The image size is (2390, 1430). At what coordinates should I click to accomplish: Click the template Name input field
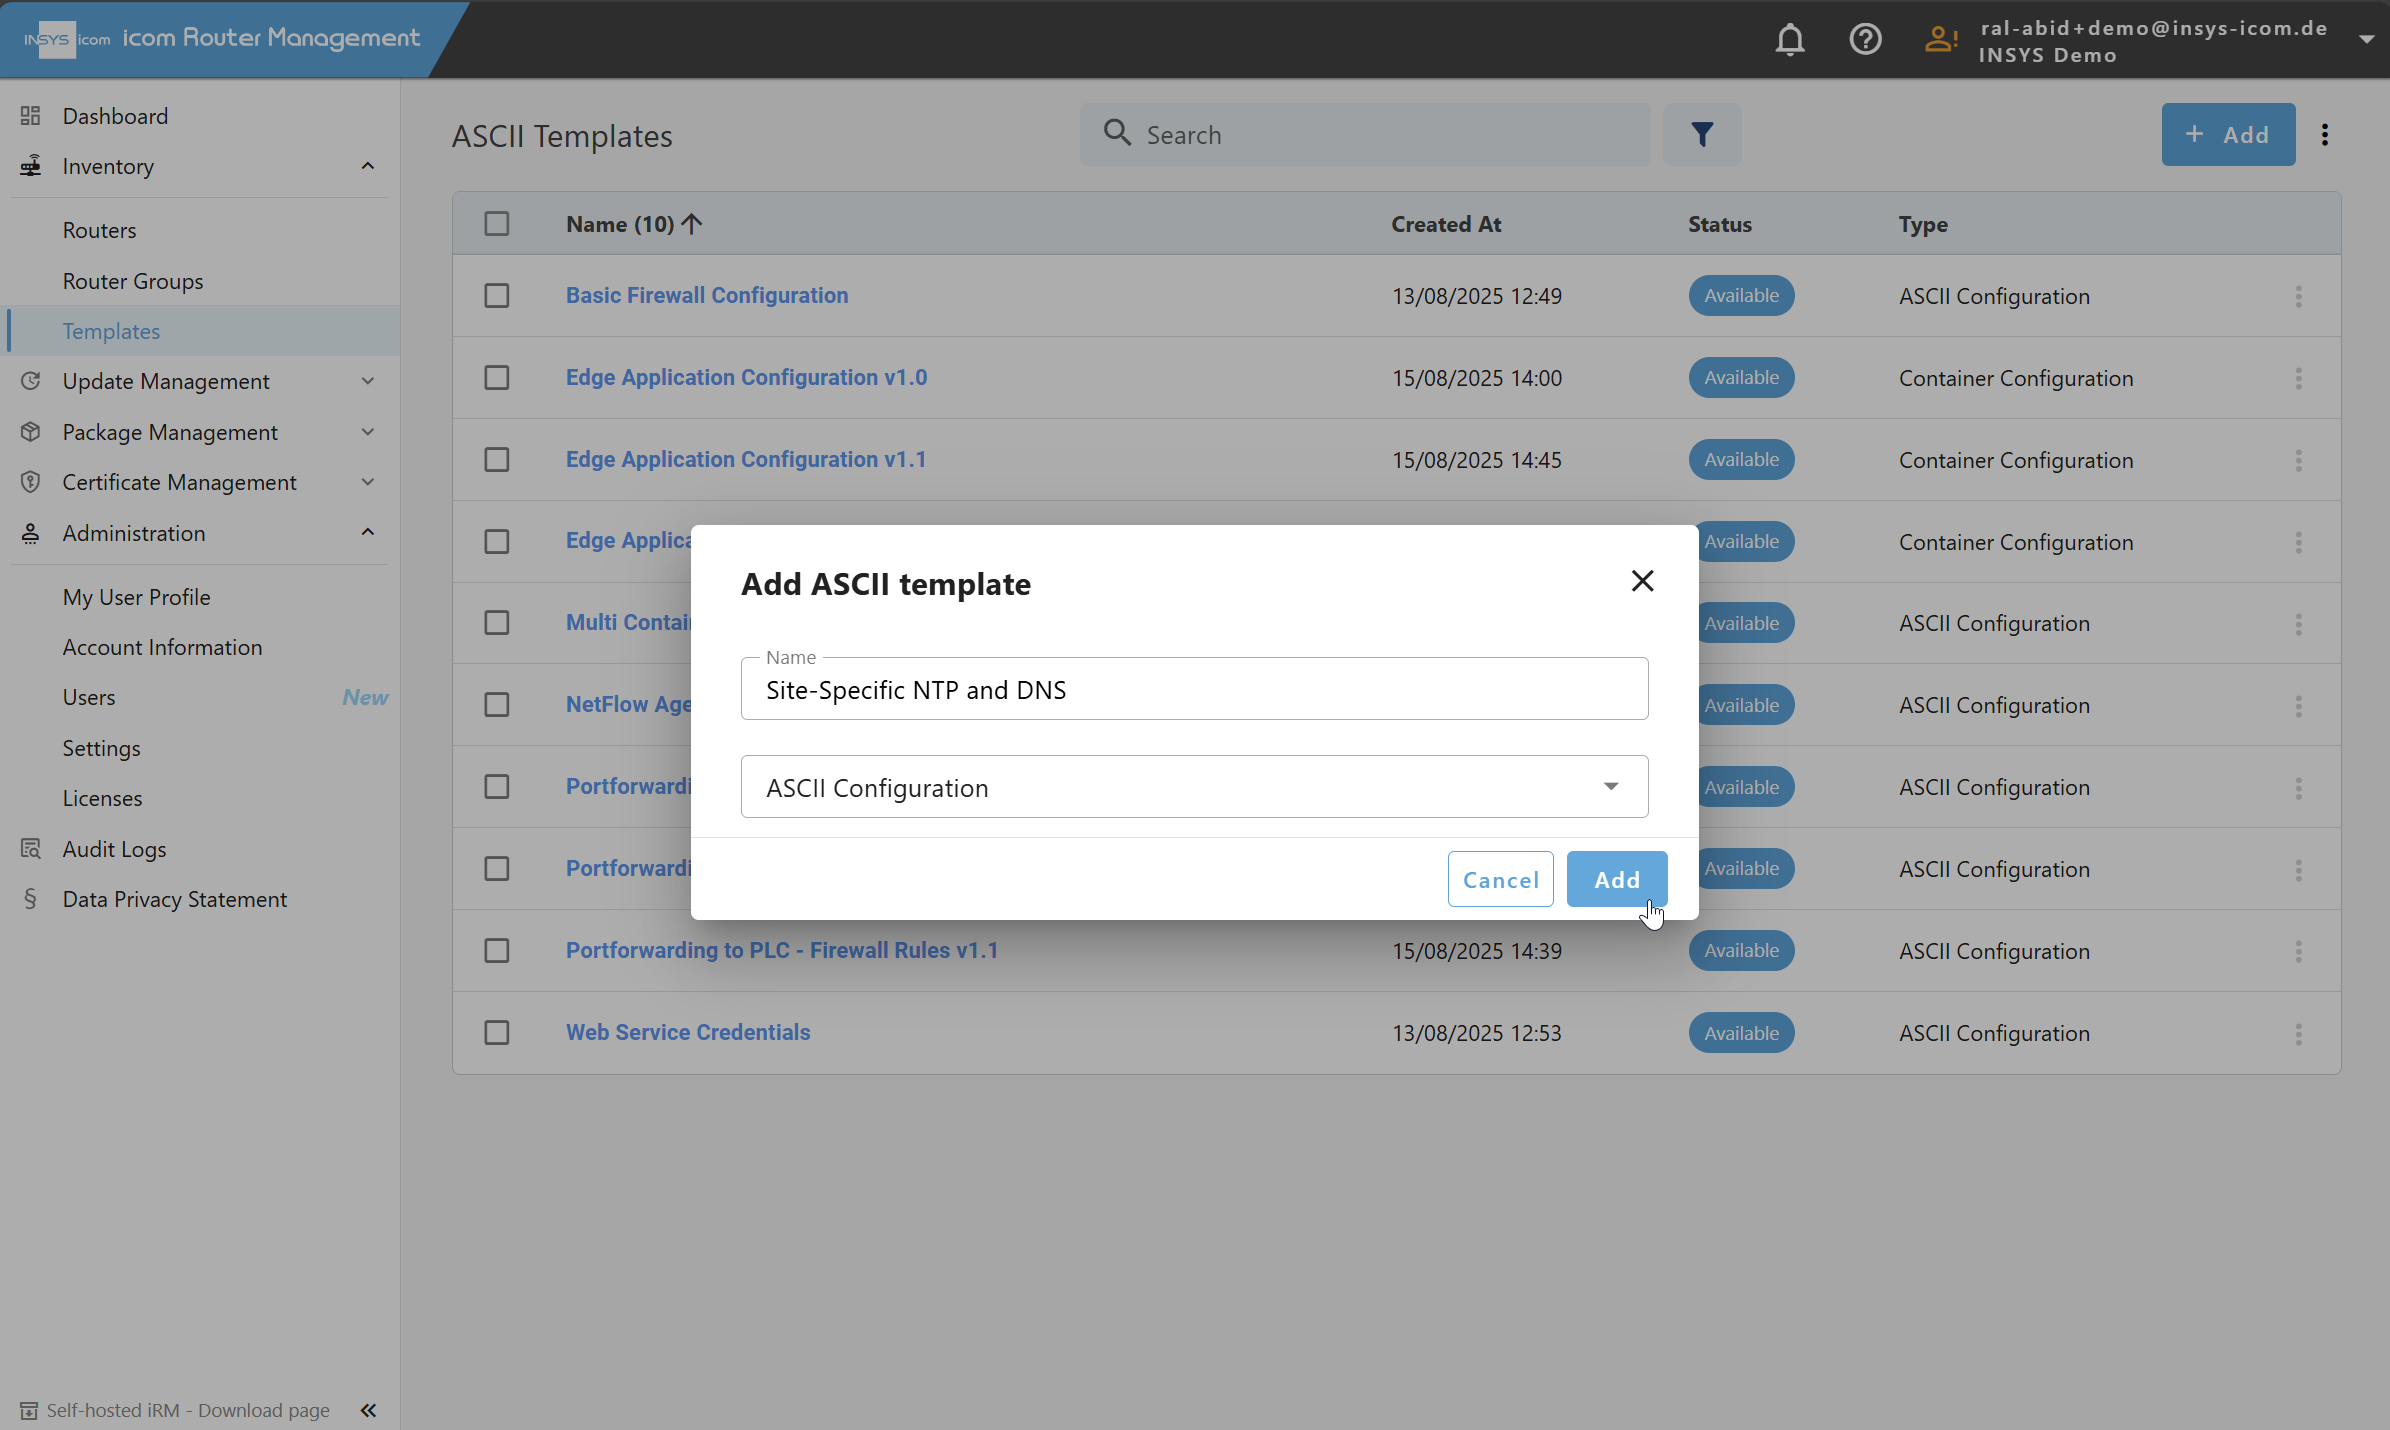point(1194,689)
